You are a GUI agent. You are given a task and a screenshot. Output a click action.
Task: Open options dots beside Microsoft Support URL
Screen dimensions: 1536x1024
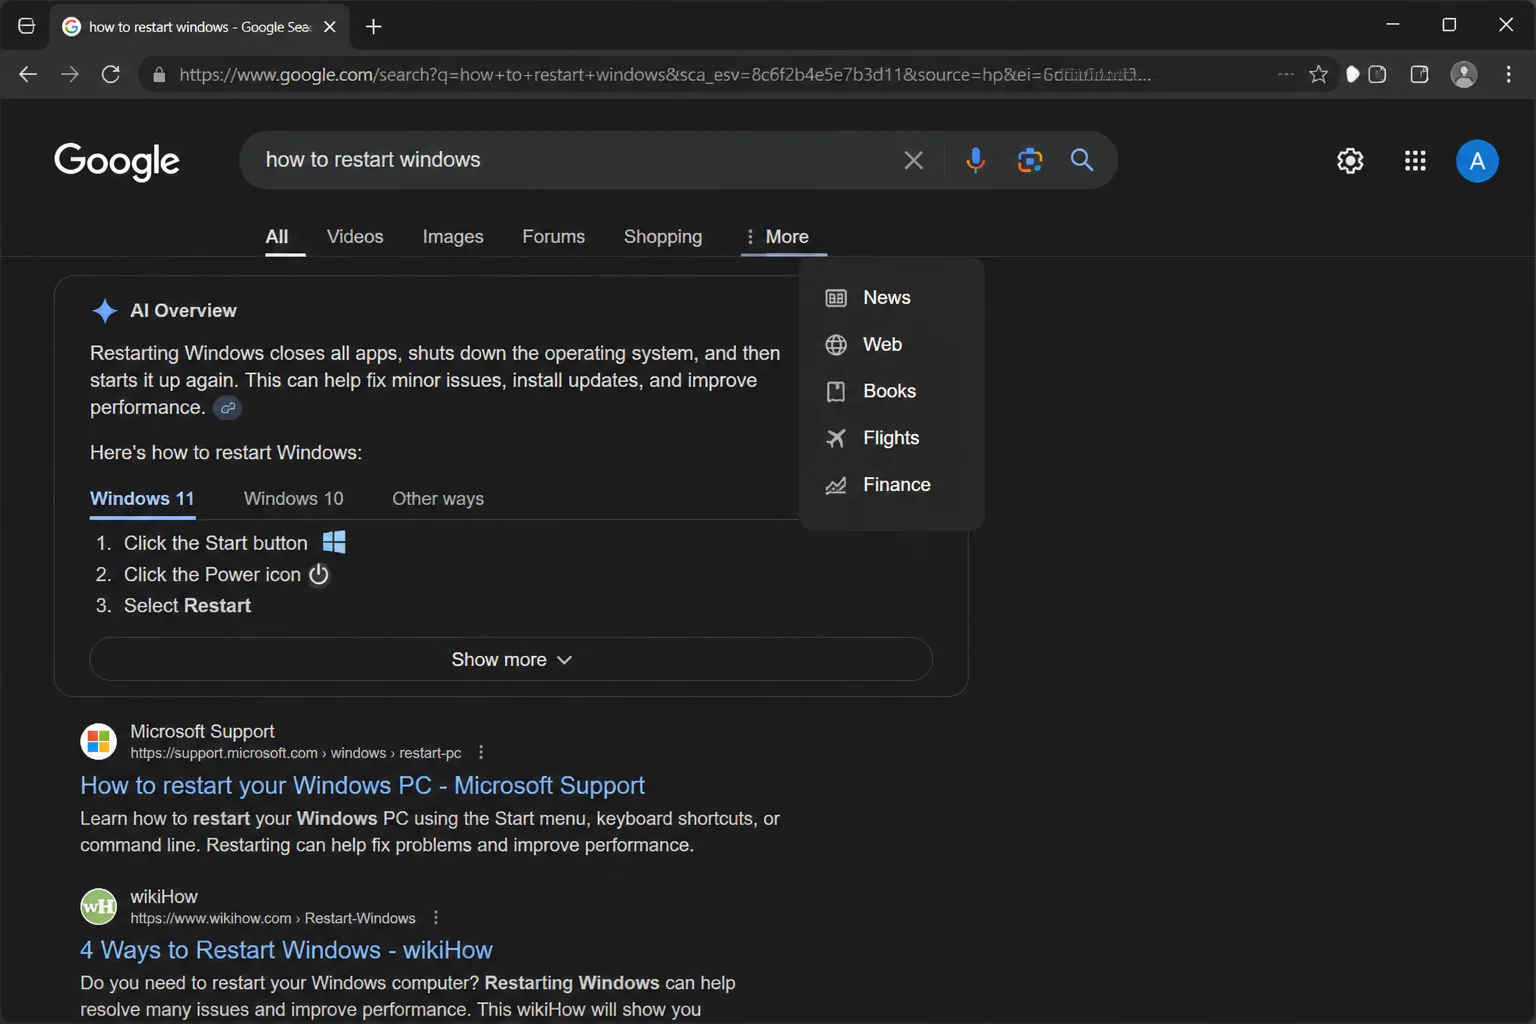pyautogui.click(x=481, y=752)
